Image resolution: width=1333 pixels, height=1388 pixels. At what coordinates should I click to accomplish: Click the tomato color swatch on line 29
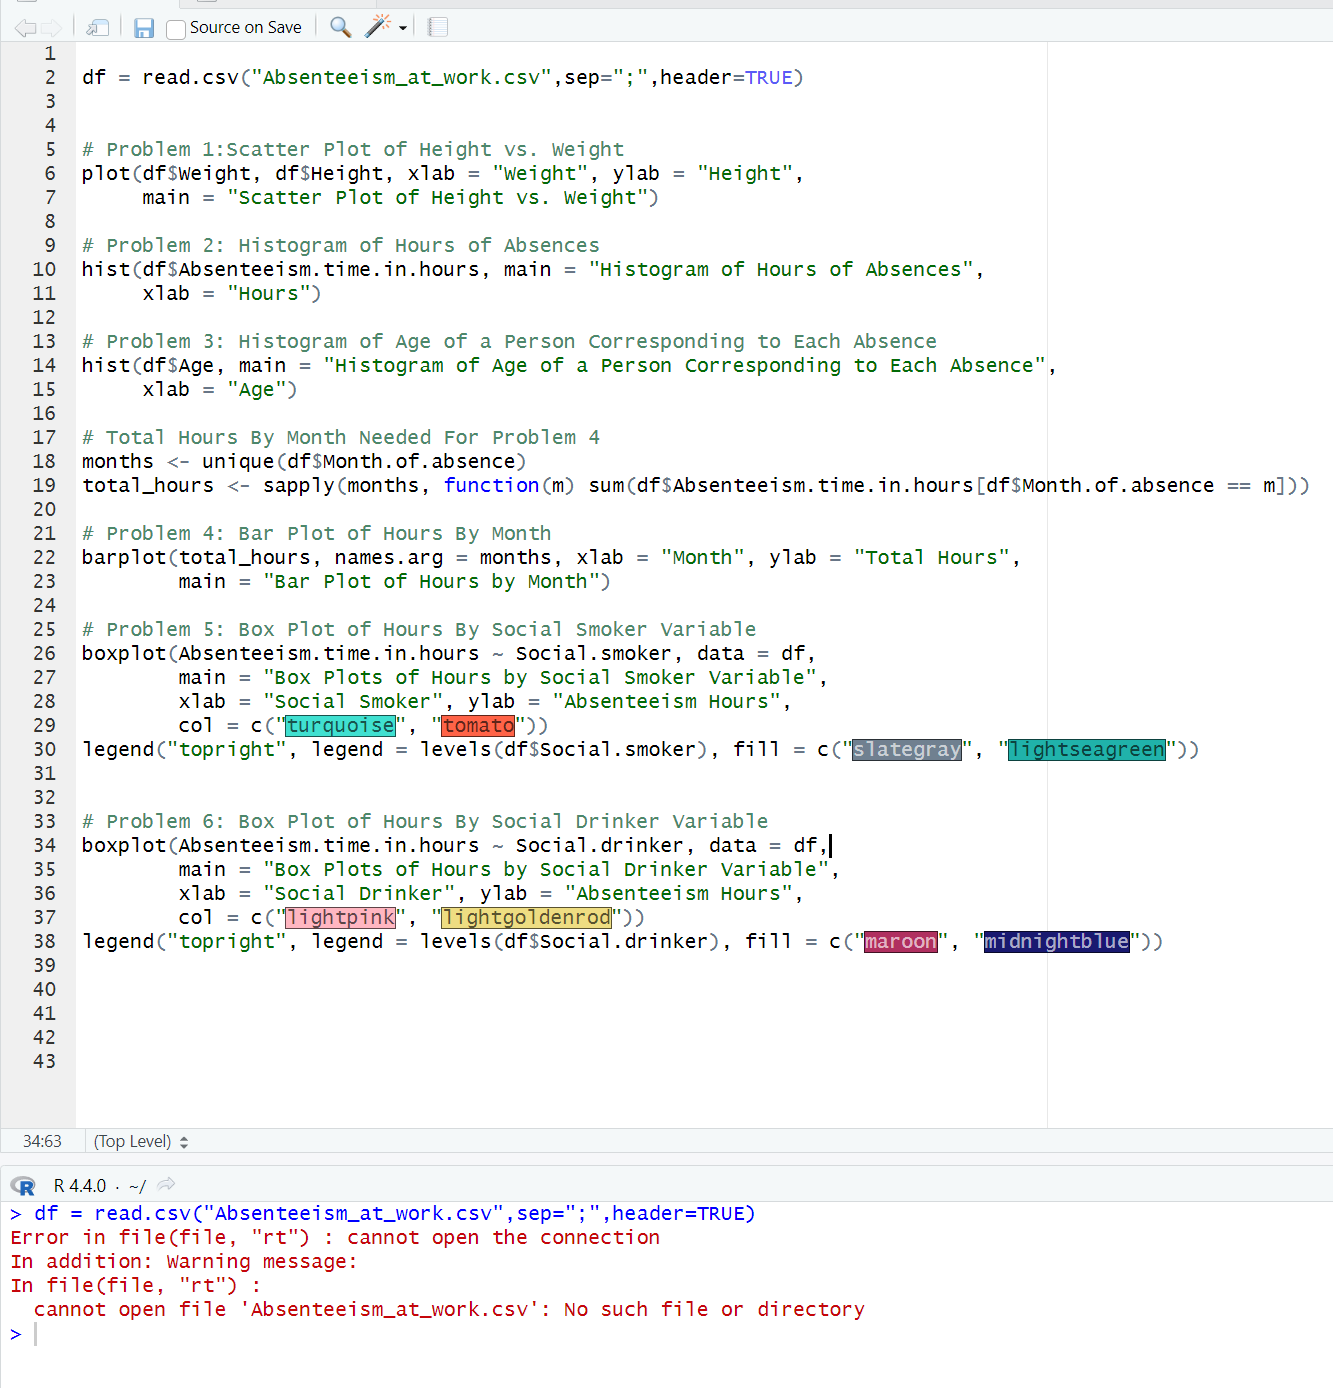tap(478, 725)
